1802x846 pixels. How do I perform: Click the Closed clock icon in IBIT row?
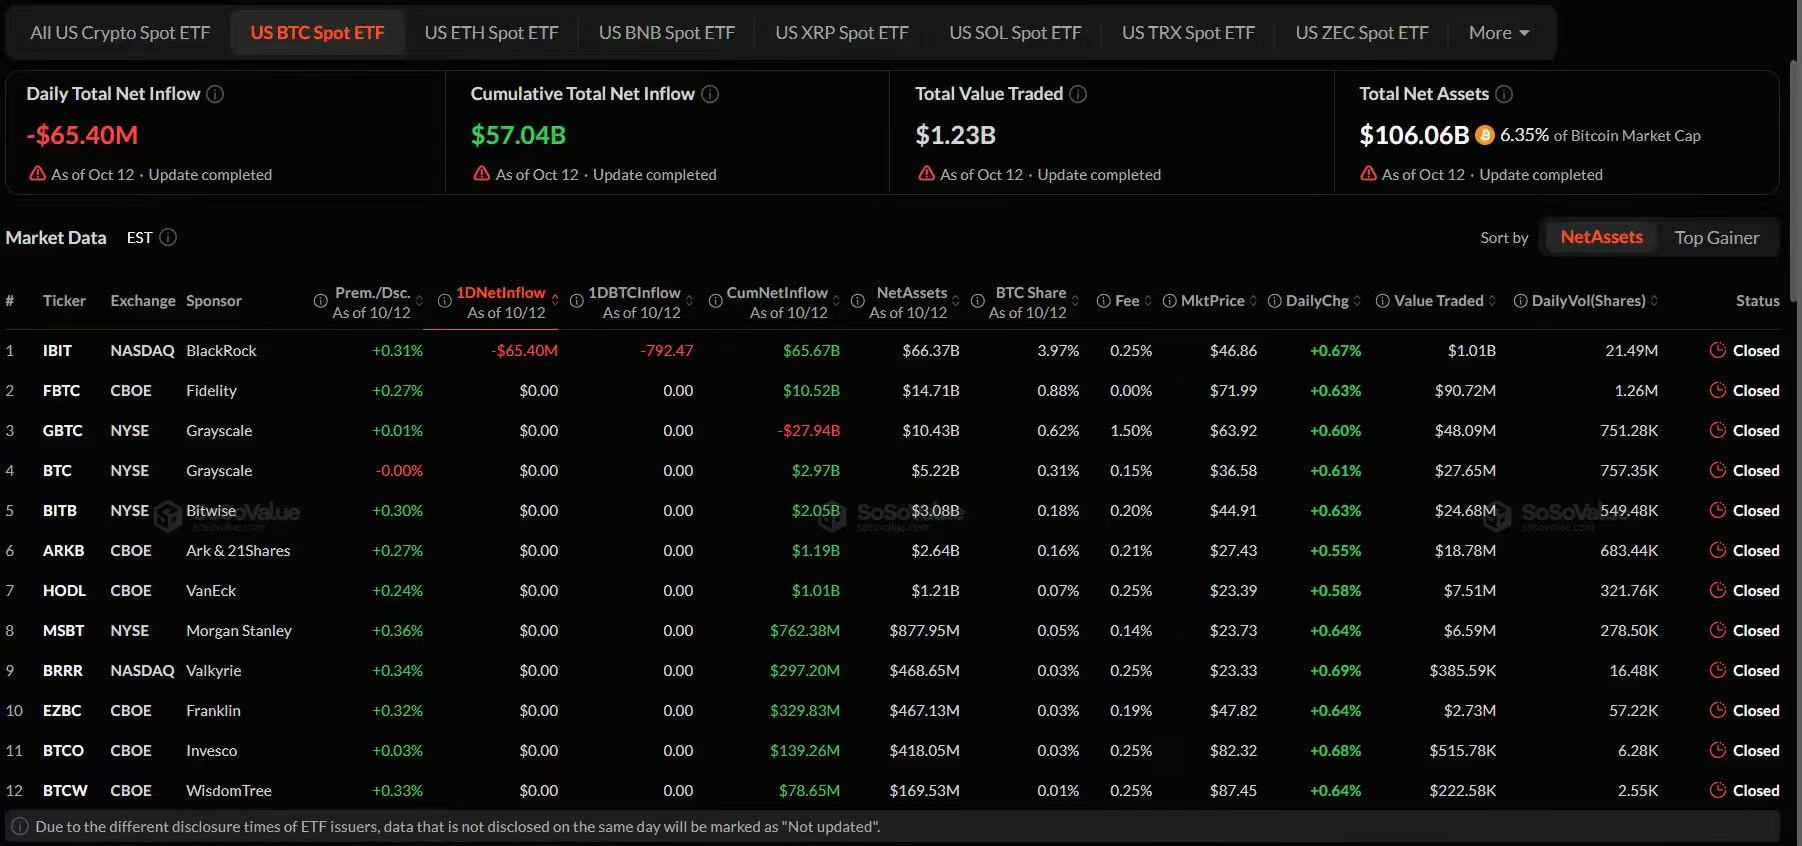click(1718, 350)
